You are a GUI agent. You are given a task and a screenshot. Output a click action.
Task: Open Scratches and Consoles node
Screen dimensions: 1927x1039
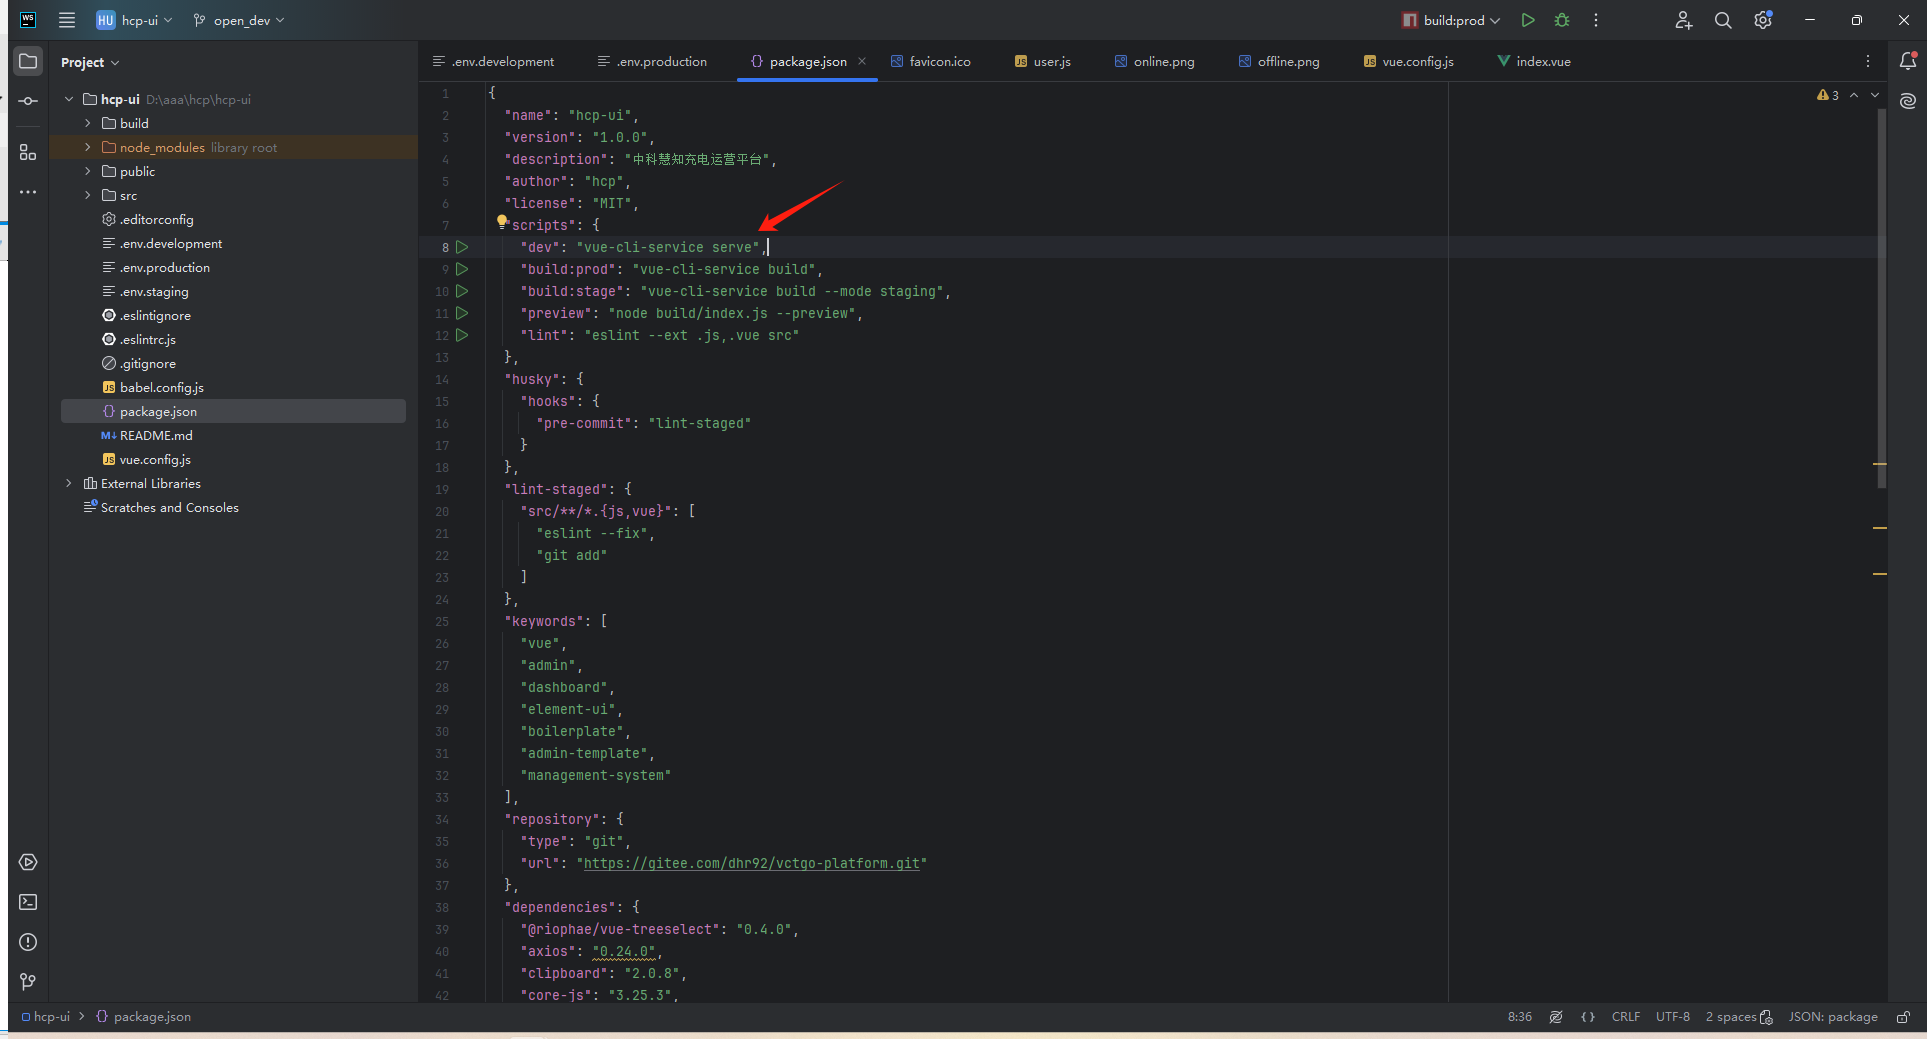pyautogui.click(x=169, y=507)
